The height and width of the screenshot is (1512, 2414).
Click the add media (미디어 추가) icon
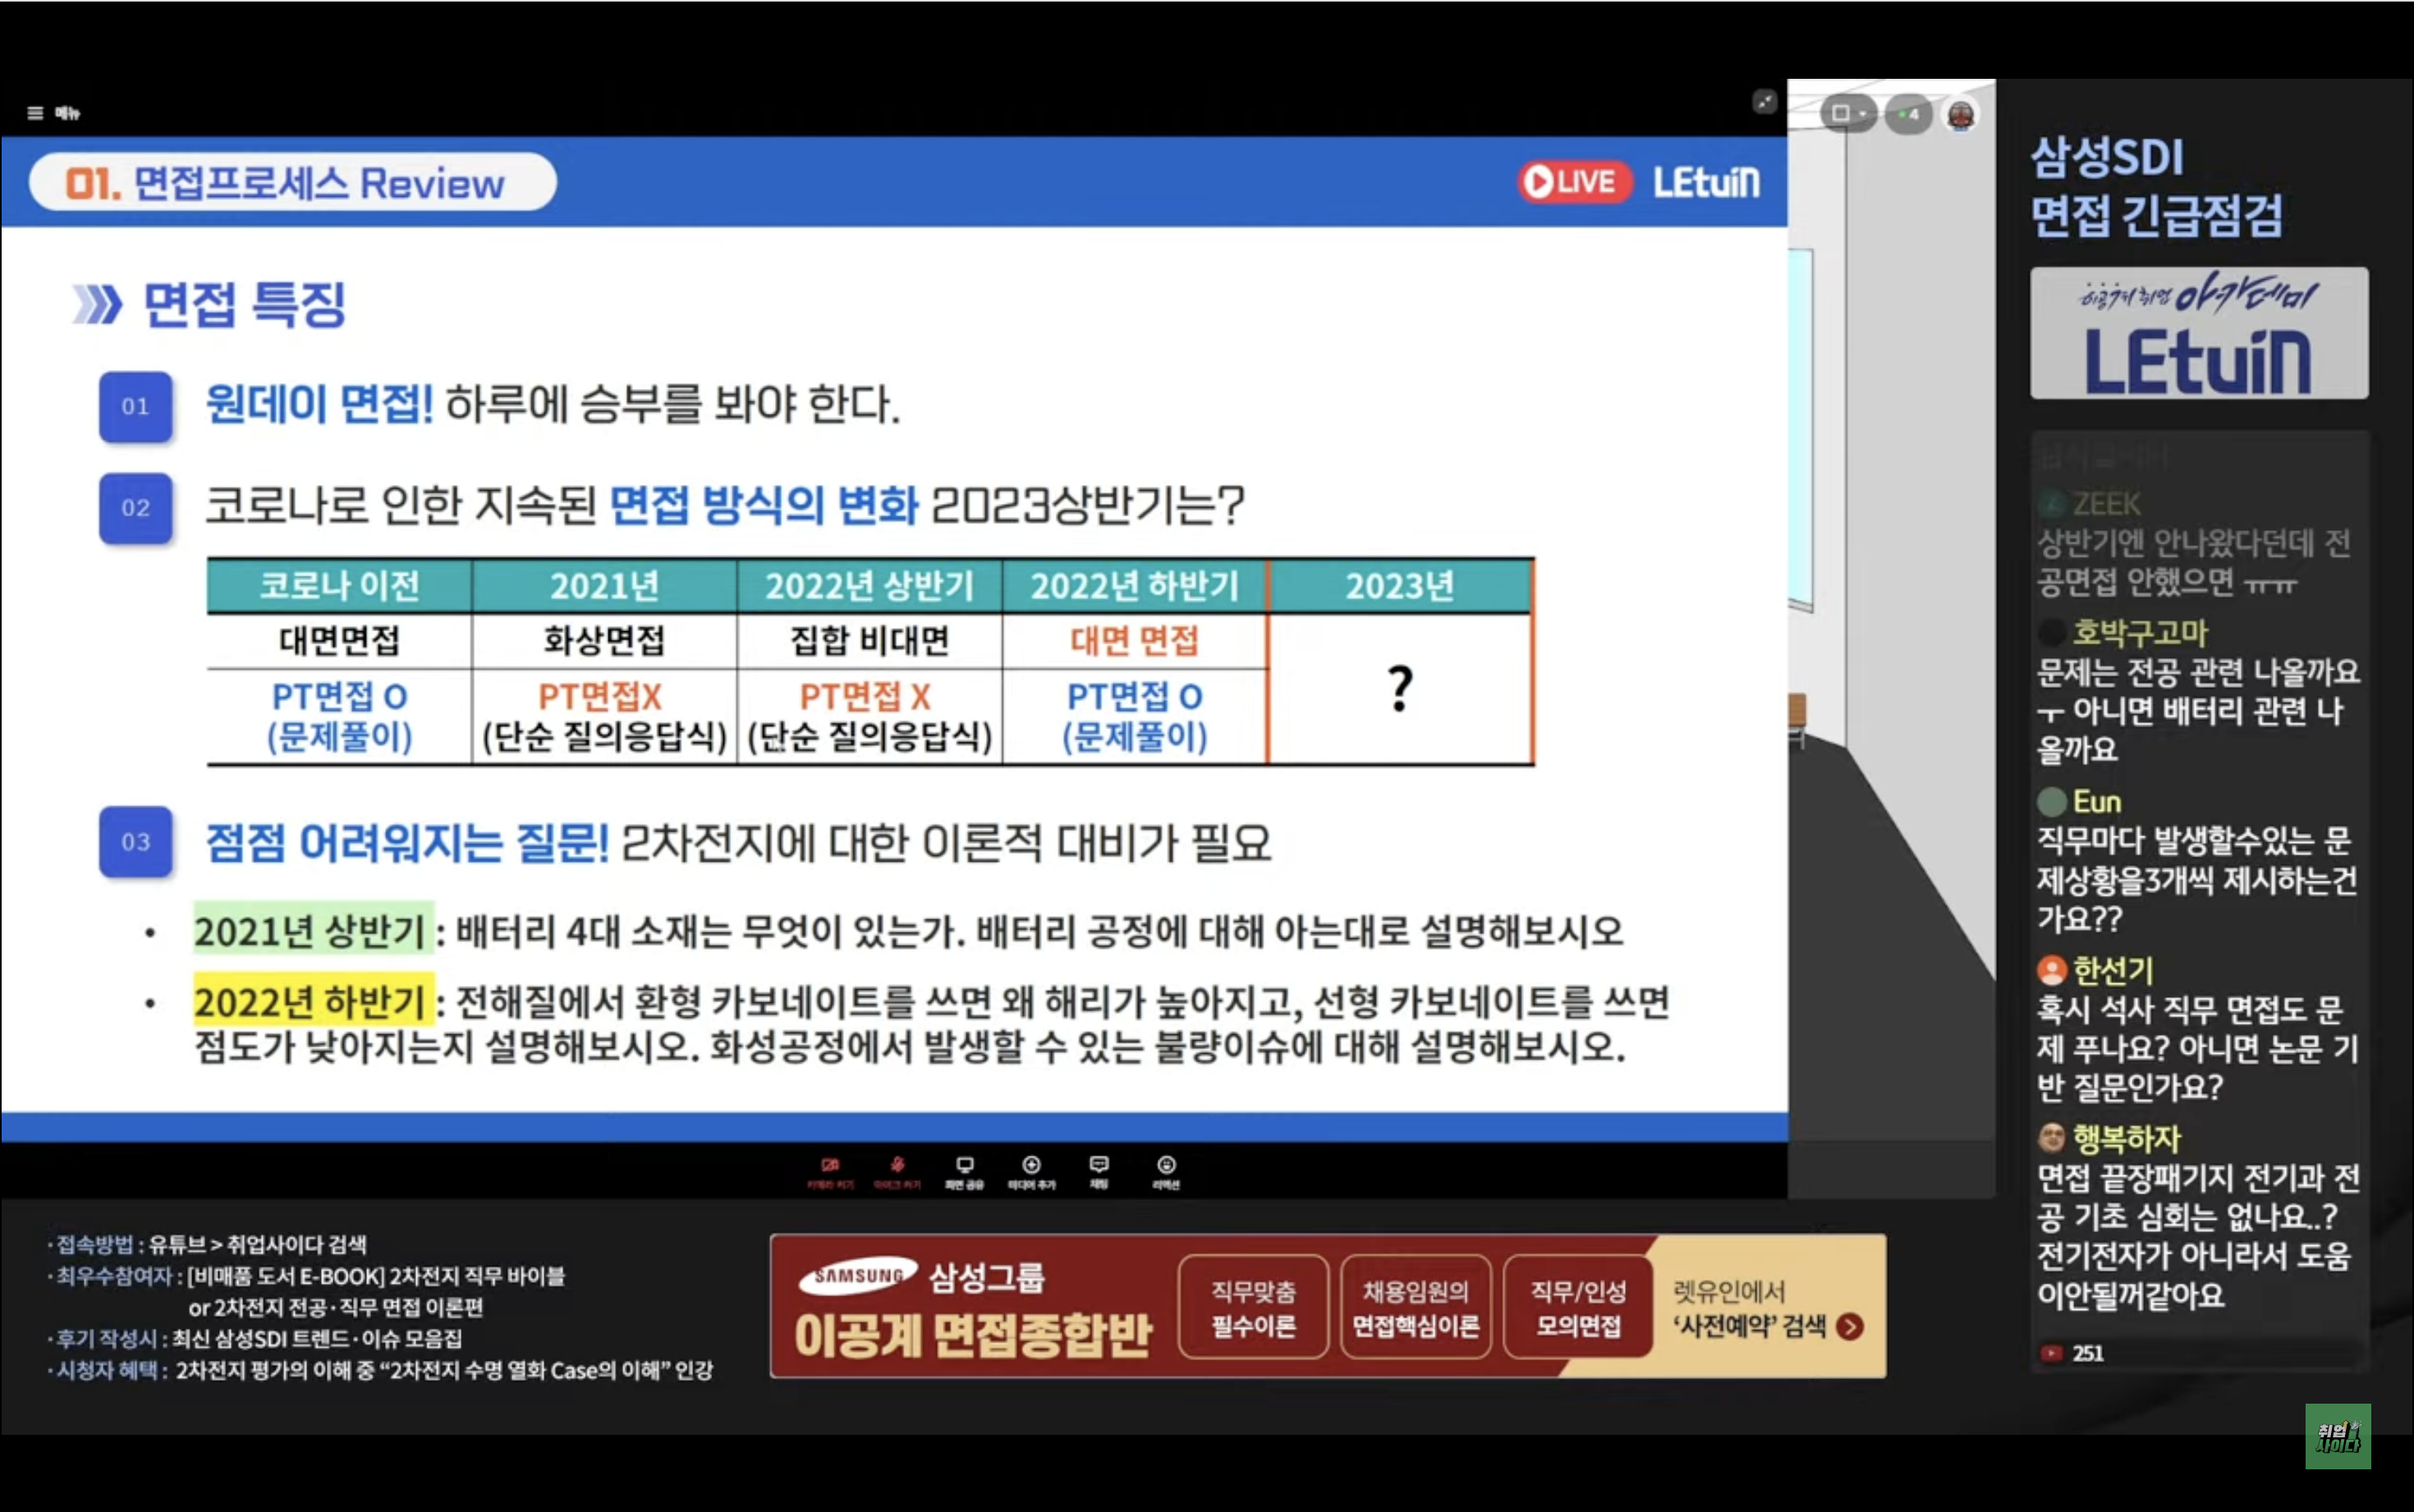click(x=1031, y=1170)
